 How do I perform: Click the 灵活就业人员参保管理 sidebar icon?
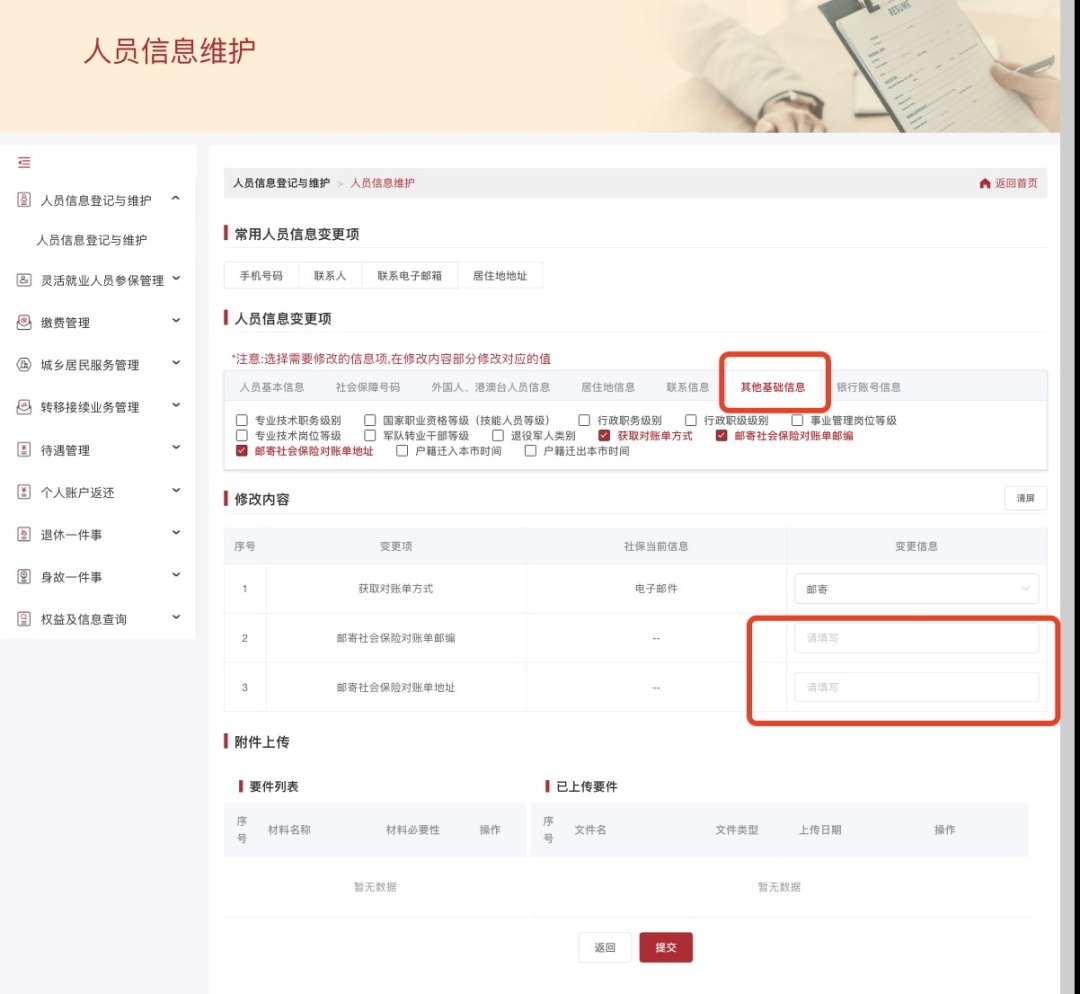[x=23, y=280]
